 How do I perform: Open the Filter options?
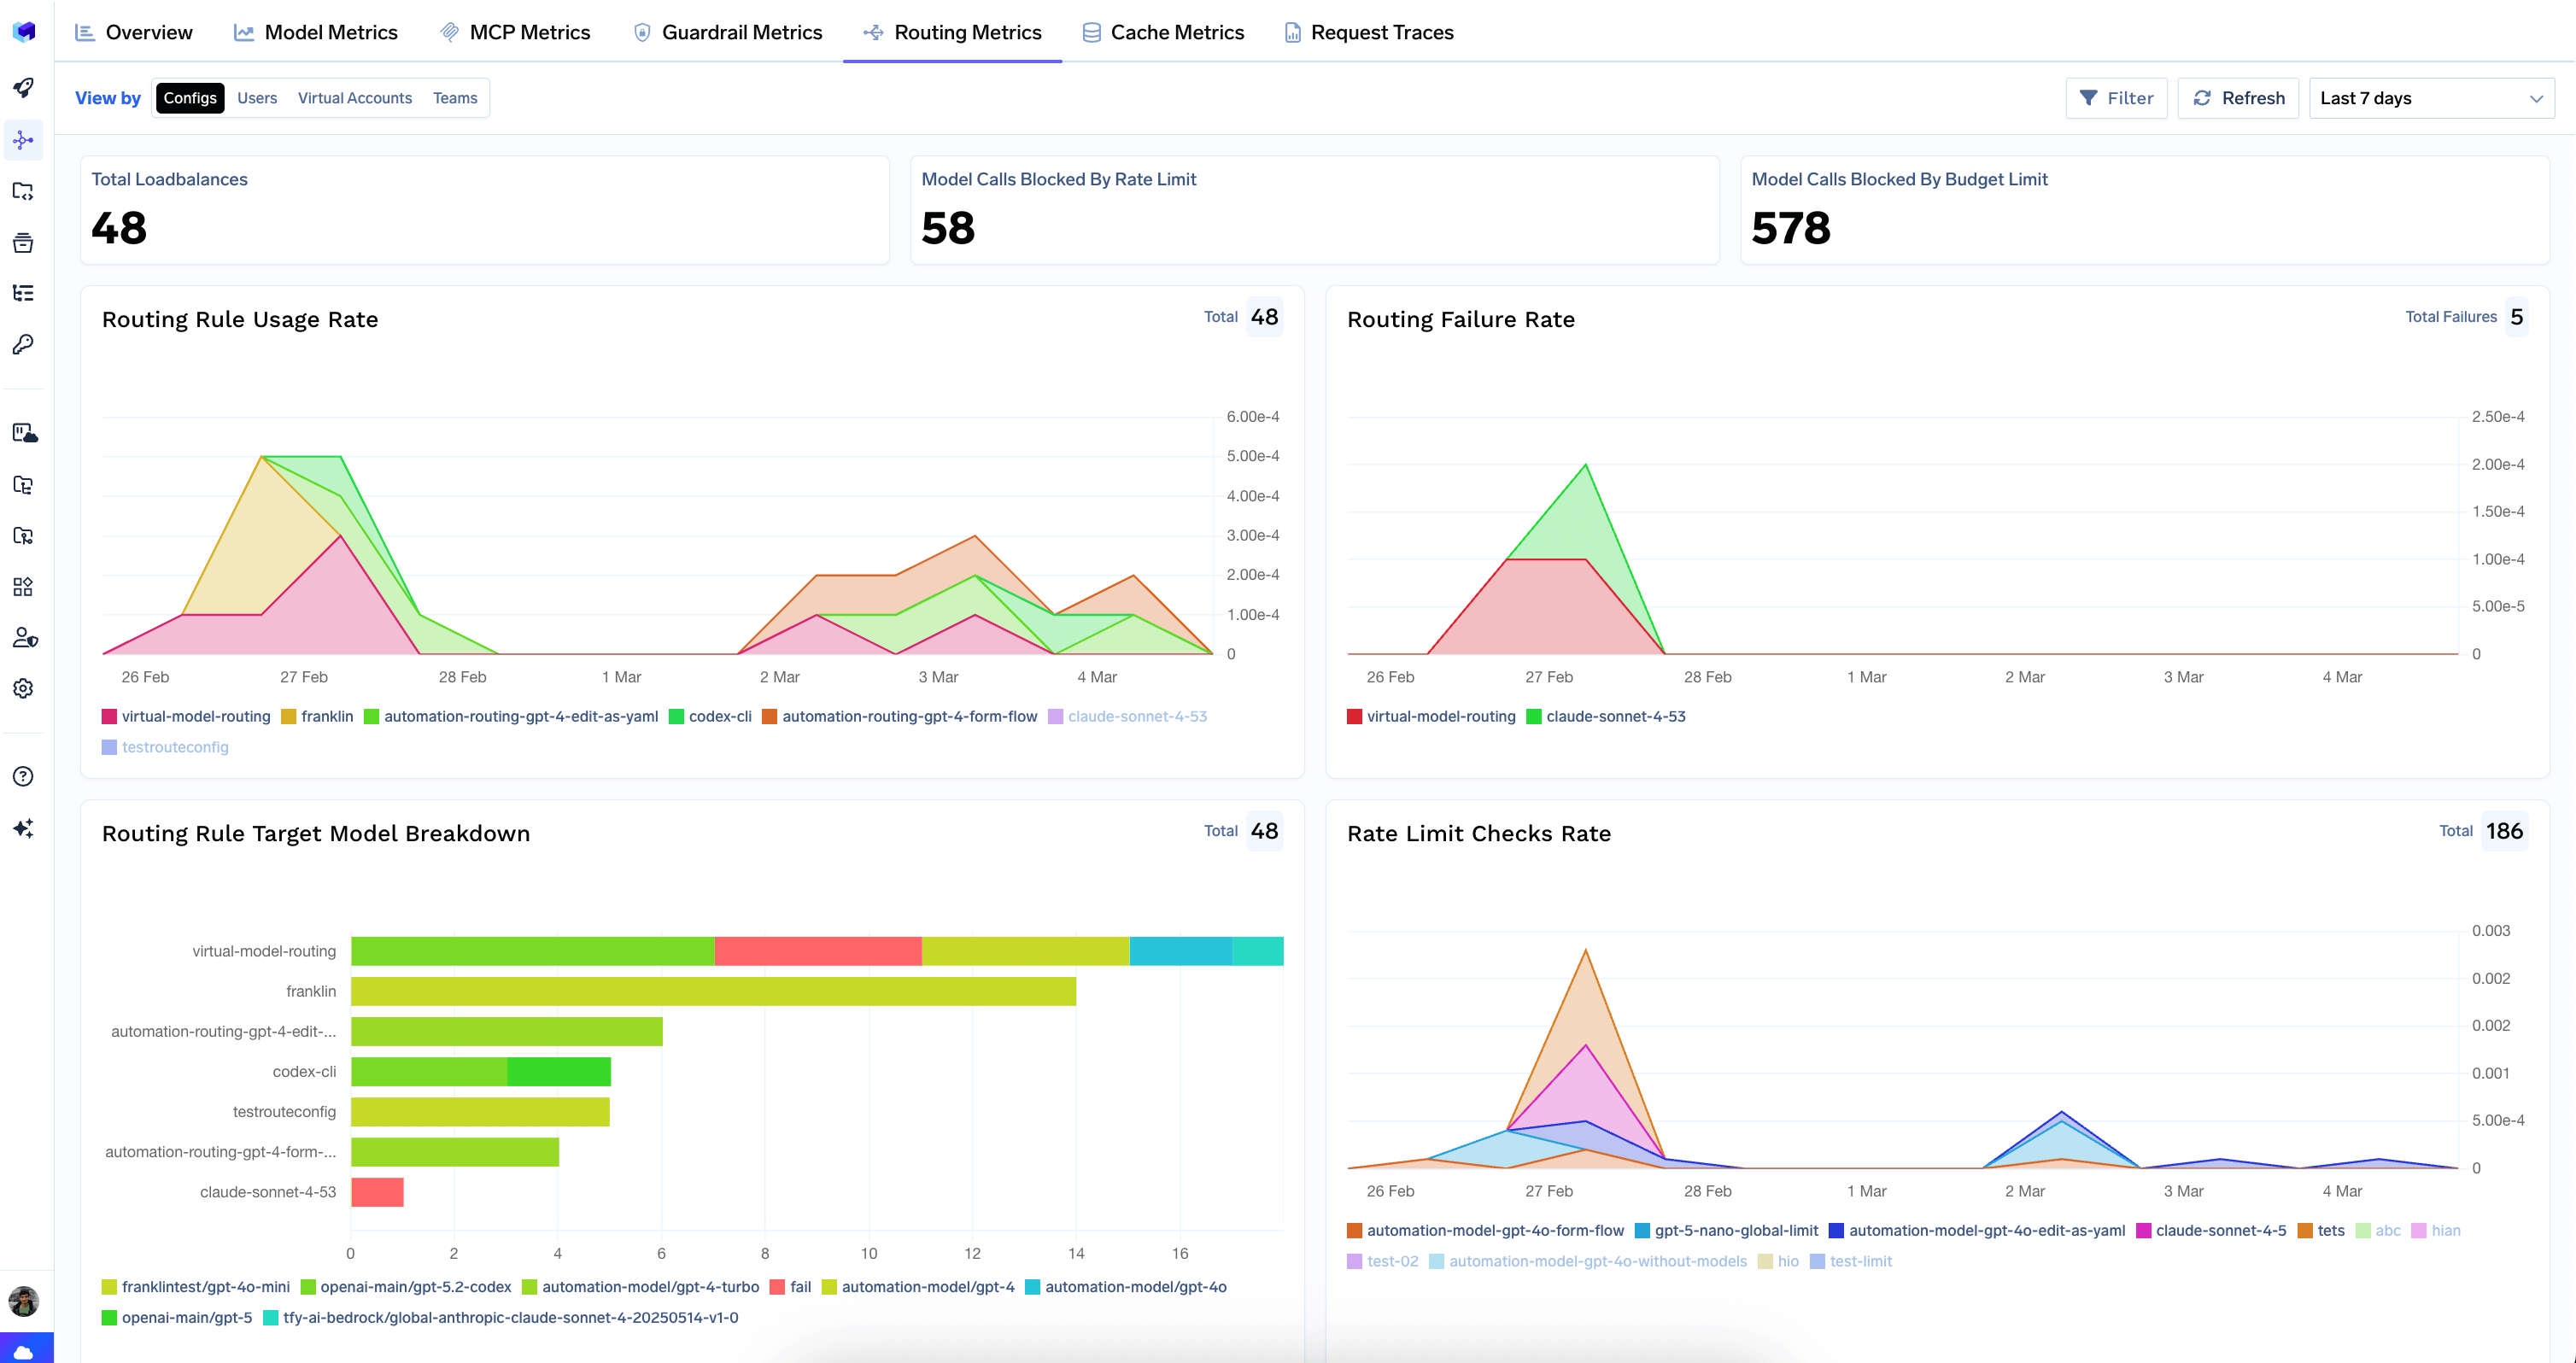tap(2117, 97)
